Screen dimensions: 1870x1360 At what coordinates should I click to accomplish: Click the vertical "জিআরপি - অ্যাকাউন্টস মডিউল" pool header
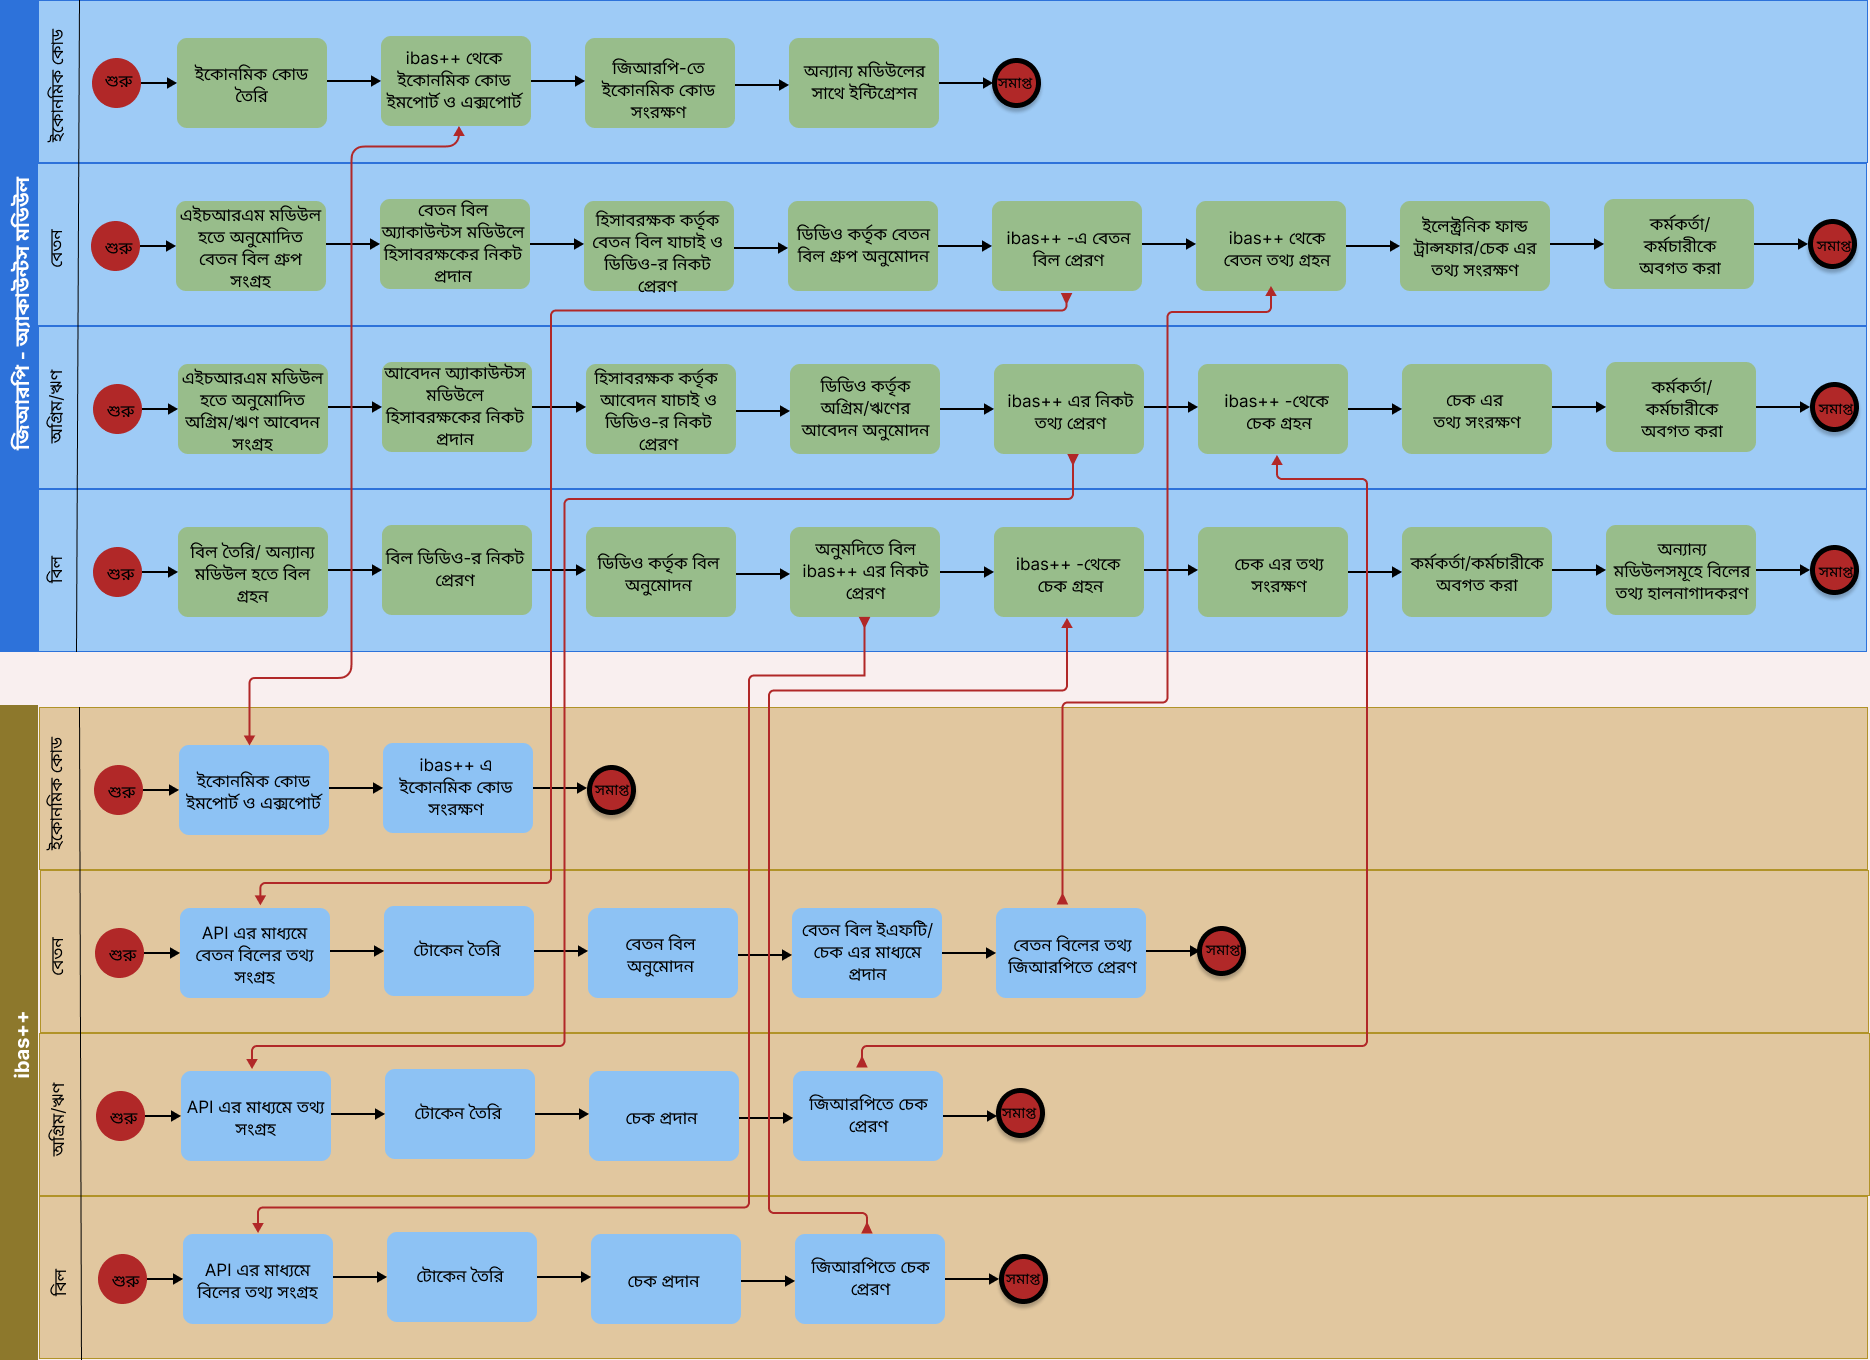tap(19, 326)
